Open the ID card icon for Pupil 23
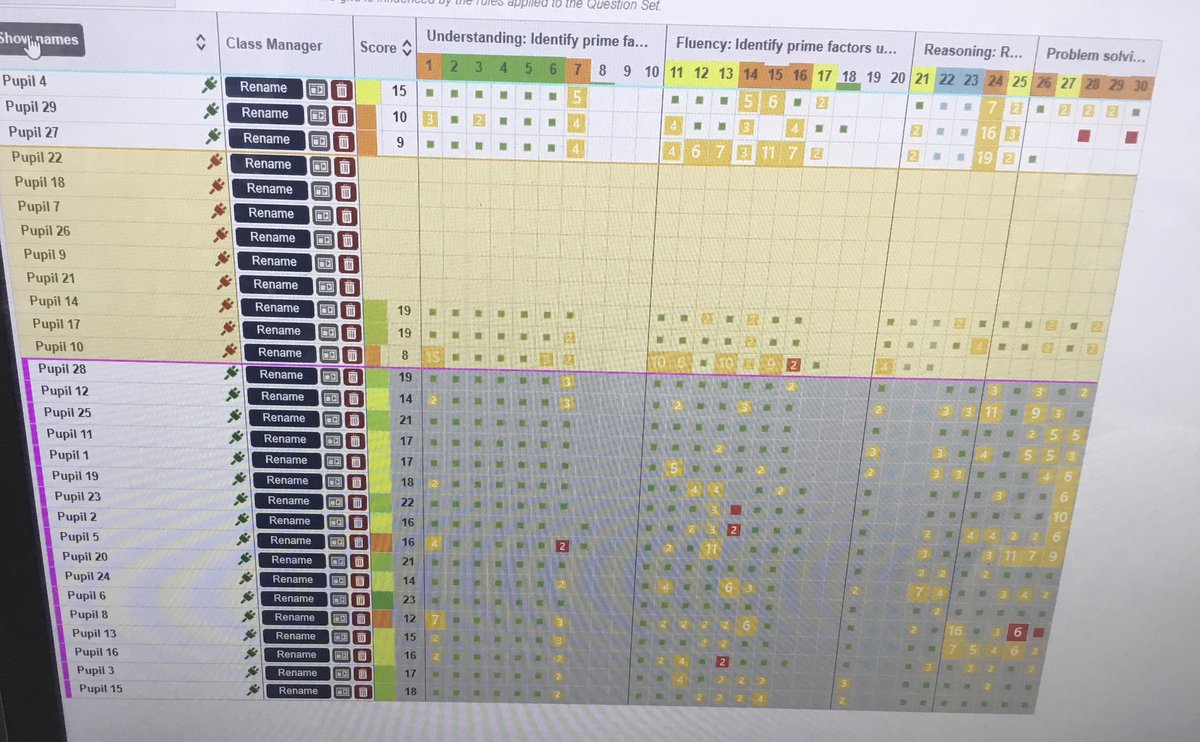 [x=335, y=501]
